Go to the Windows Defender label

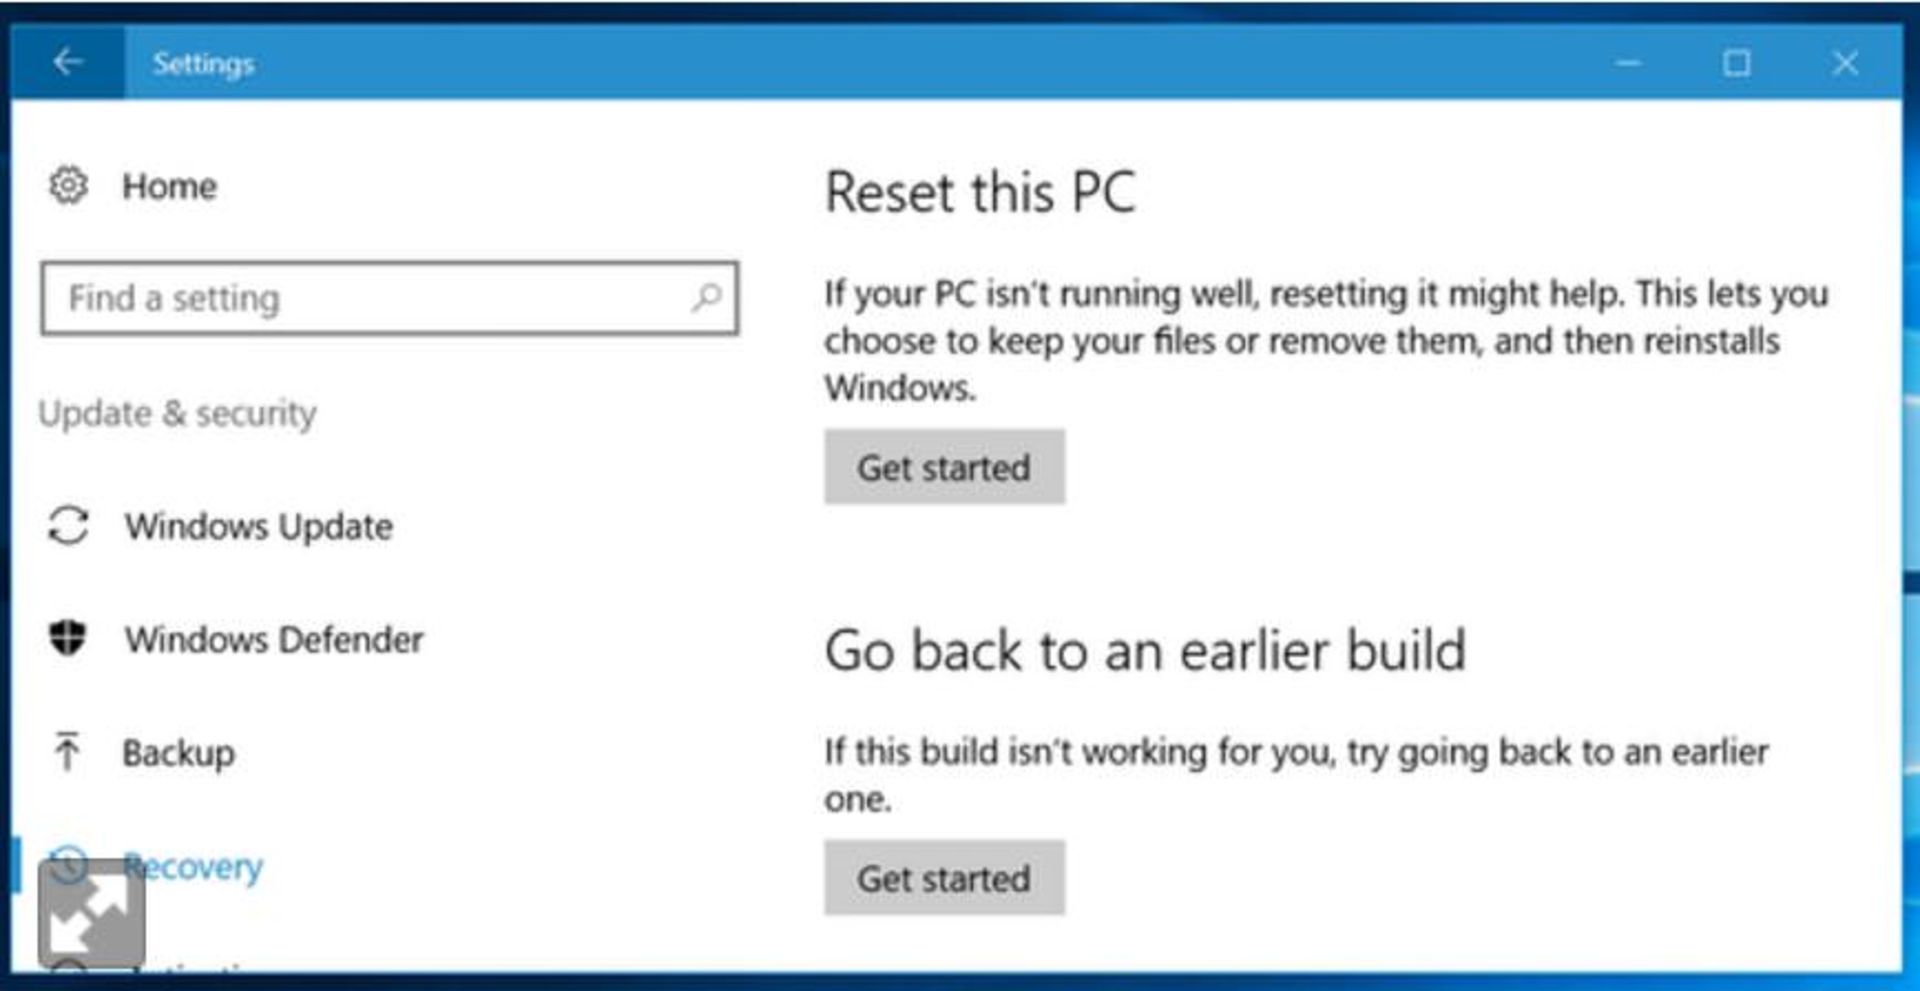(x=273, y=639)
